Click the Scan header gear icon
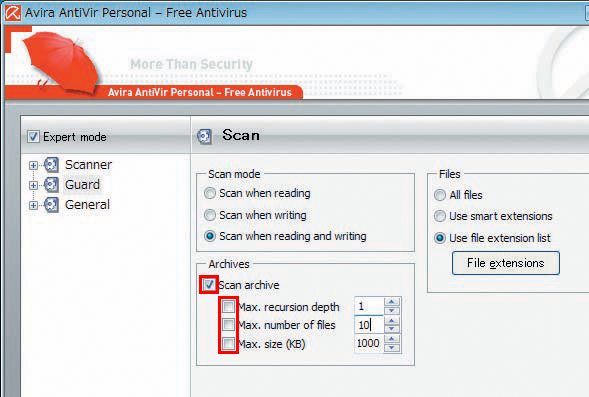 pyautogui.click(x=205, y=137)
